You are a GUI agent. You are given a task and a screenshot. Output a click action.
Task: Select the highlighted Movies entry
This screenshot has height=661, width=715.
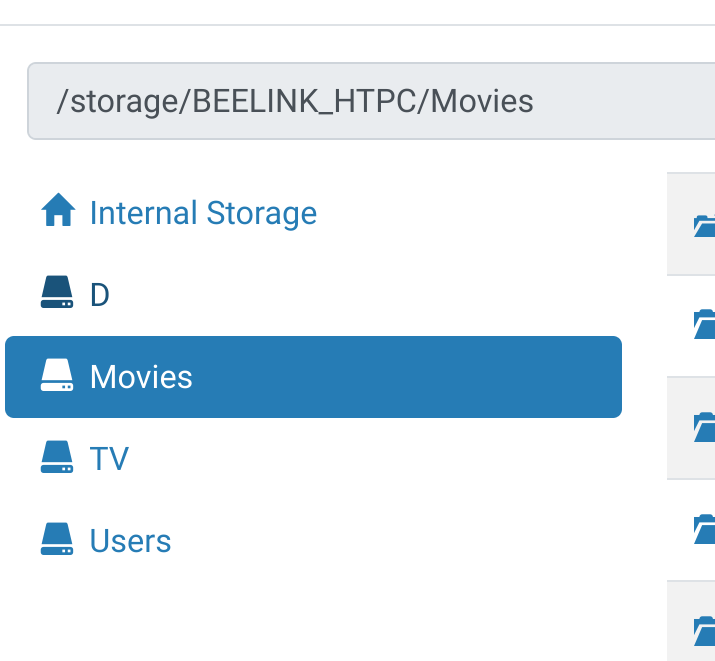point(141,377)
